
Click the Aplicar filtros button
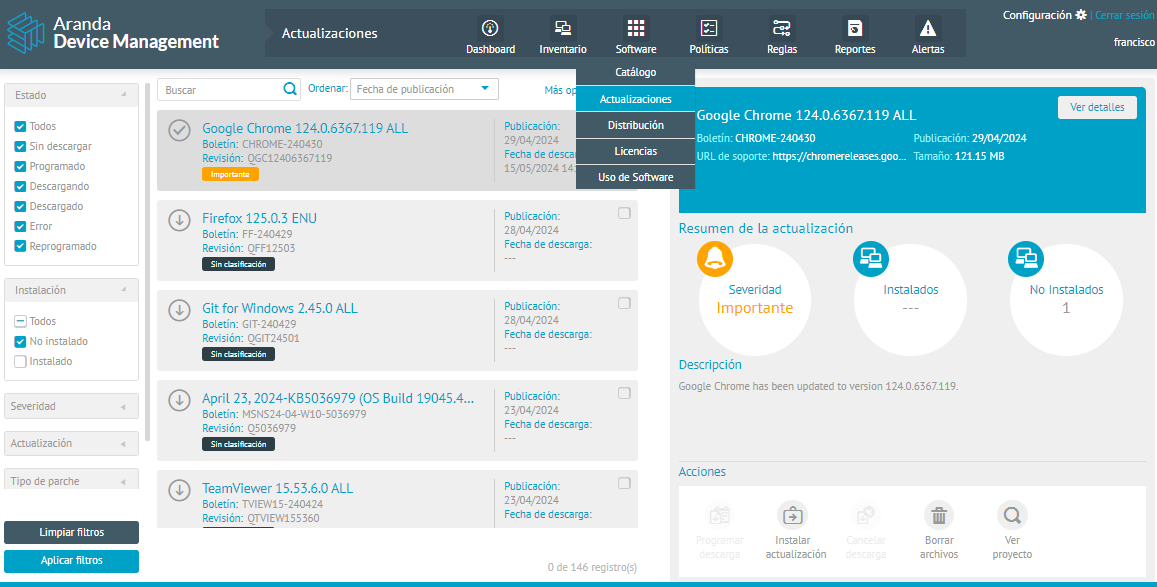(x=72, y=560)
